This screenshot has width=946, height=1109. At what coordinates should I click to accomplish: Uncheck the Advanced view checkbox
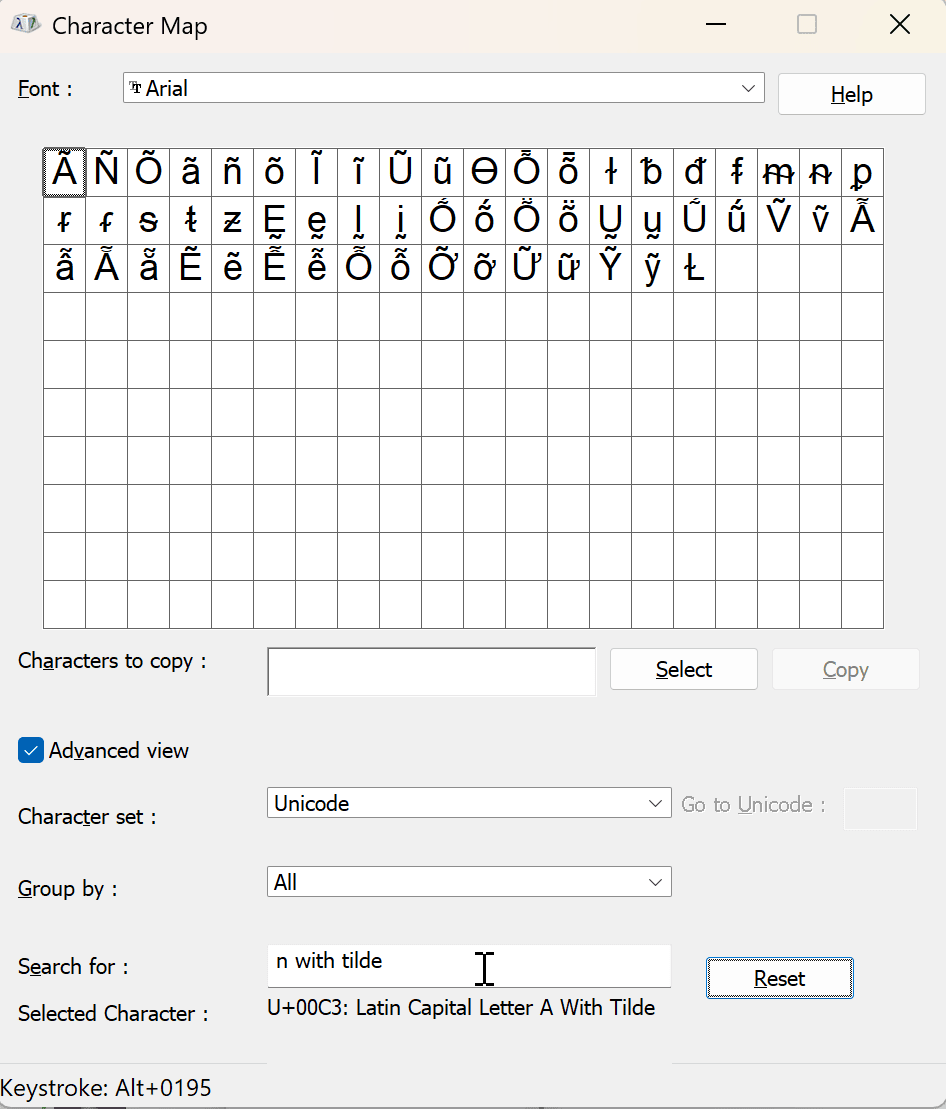pos(30,750)
